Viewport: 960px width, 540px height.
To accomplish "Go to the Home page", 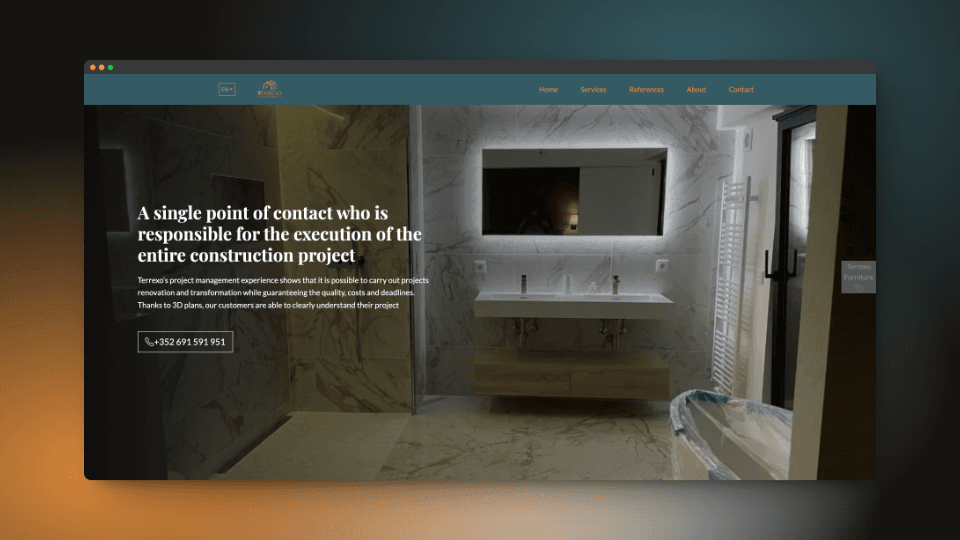I will 548,90.
